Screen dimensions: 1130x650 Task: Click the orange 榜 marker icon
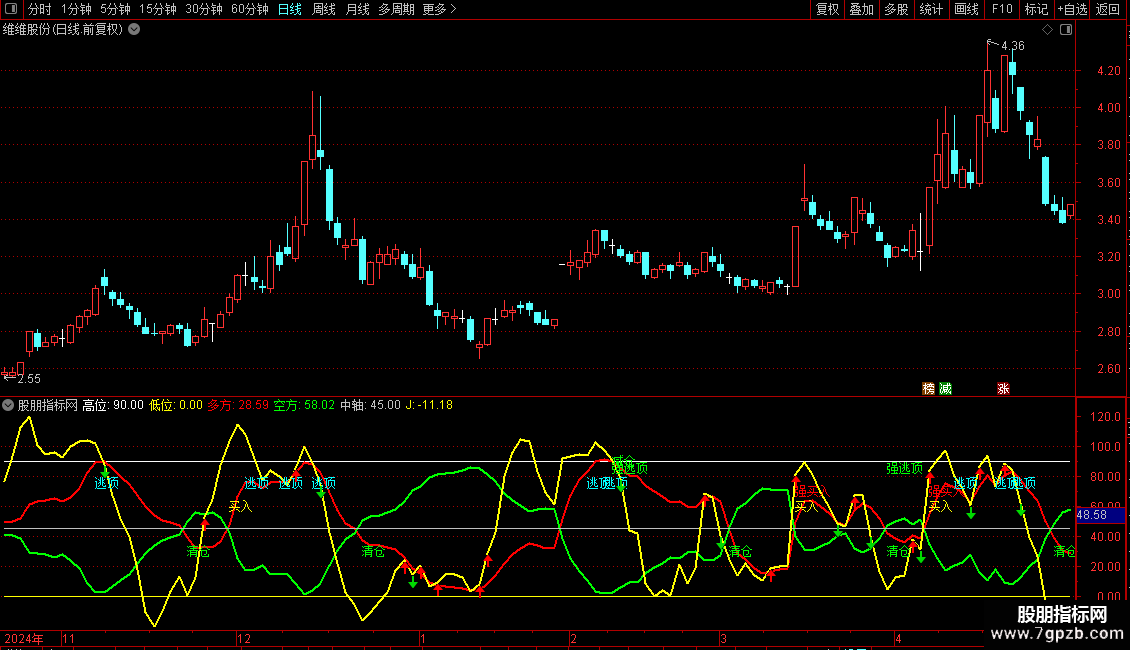tap(929, 389)
